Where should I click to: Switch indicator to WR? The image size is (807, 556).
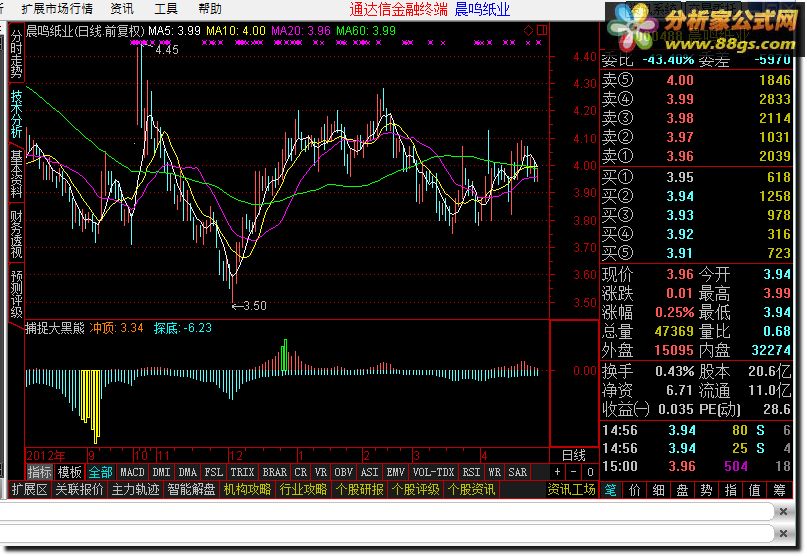coord(494,472)
